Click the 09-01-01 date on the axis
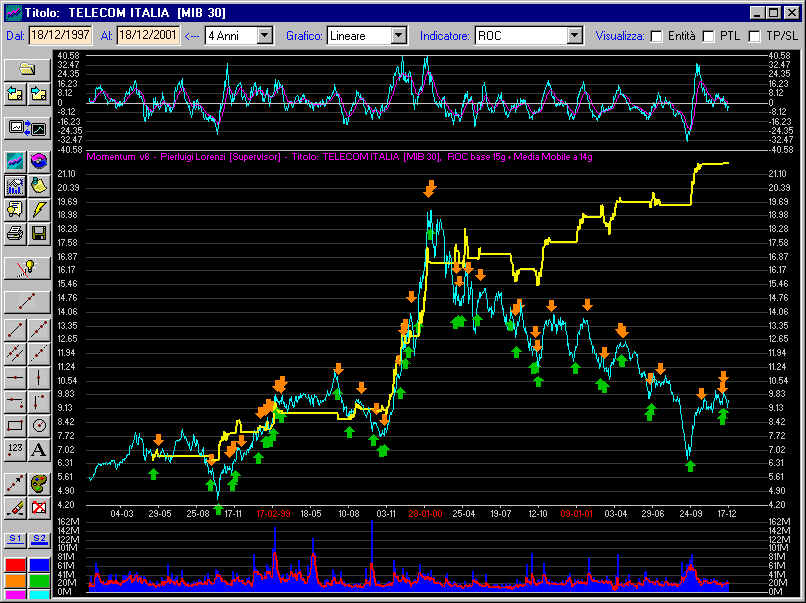This screenshot has width=806, height=603. [576, 514]
